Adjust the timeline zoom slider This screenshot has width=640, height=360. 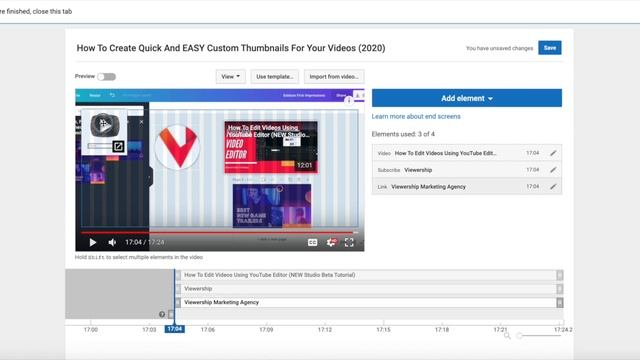(540, 336)
